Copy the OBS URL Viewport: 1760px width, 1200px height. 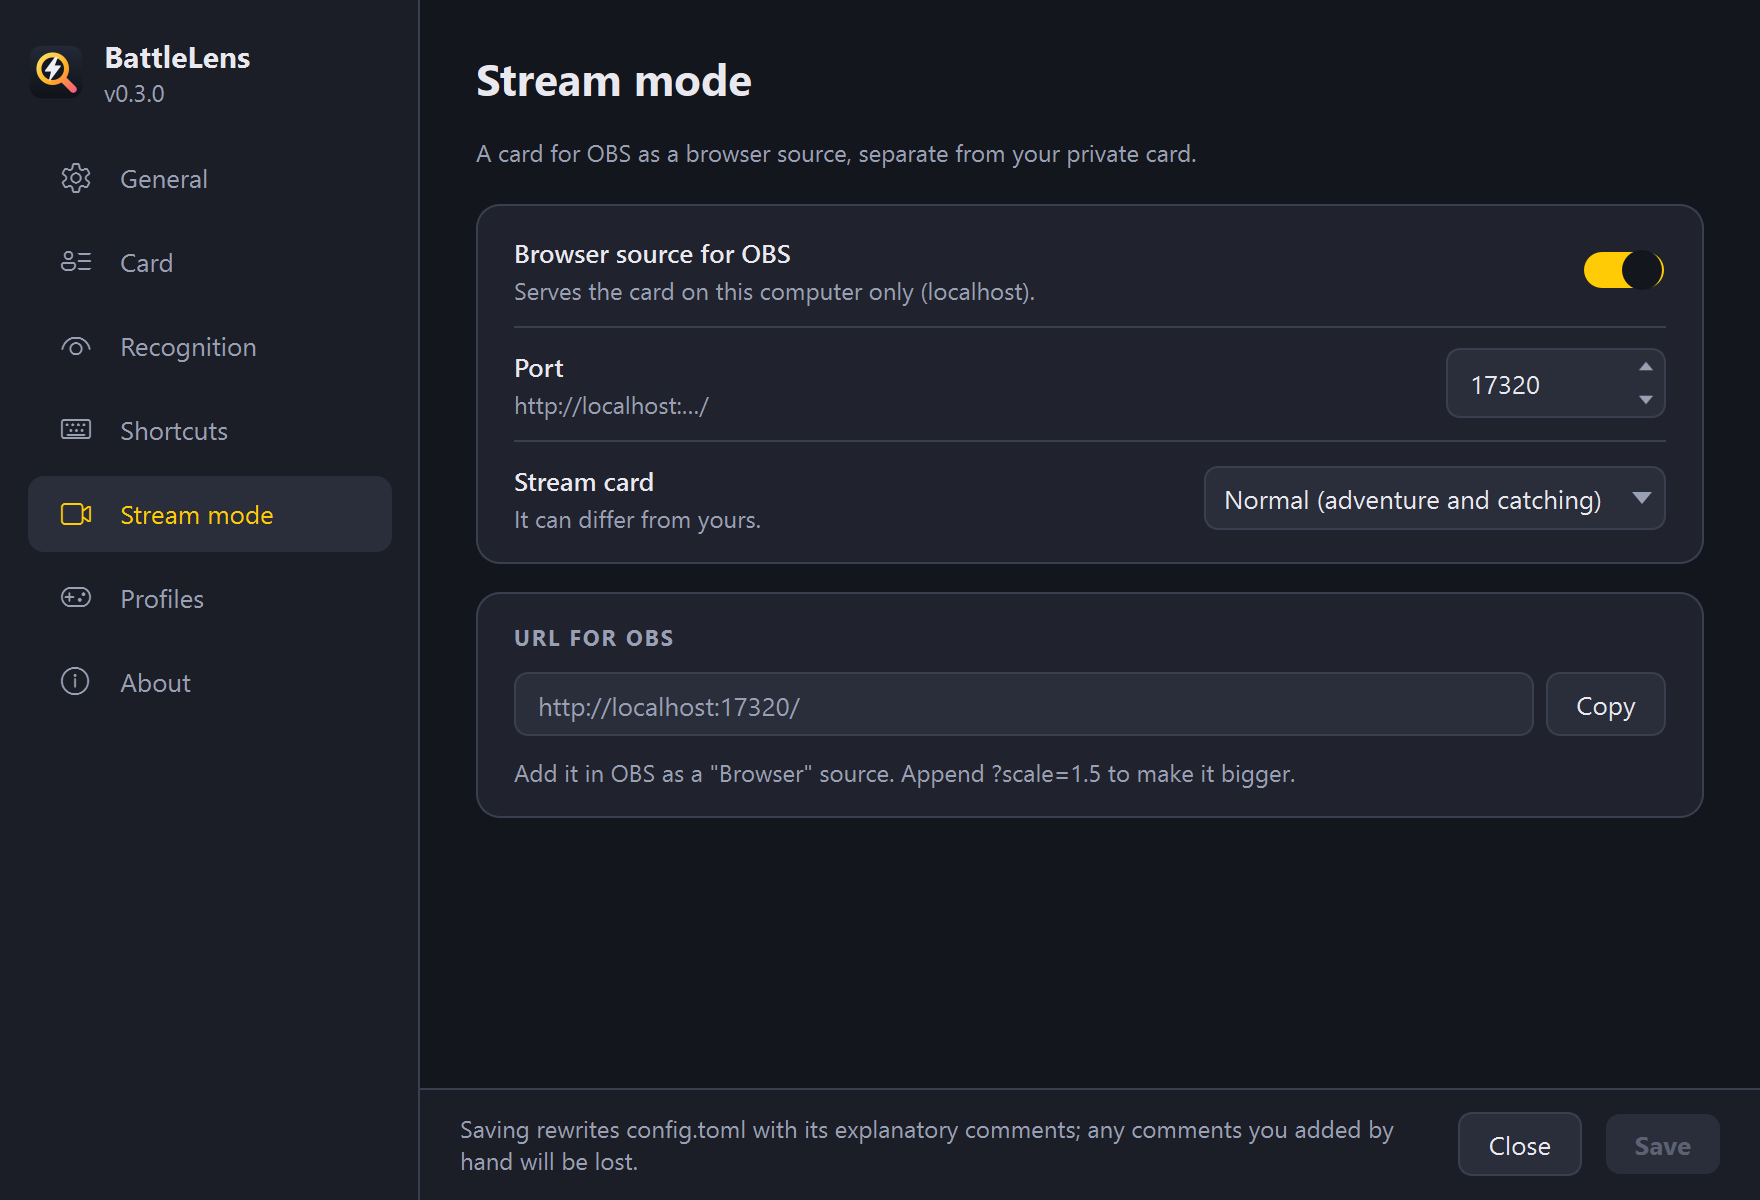tap(1606, 704)
